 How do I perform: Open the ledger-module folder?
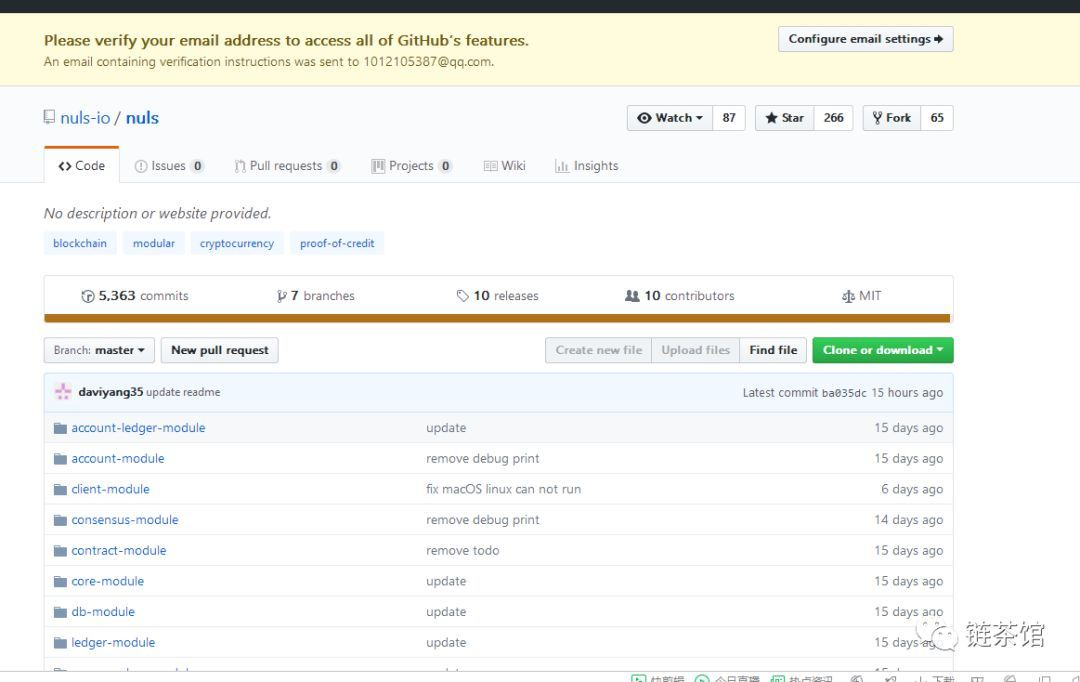pos(114,643)
